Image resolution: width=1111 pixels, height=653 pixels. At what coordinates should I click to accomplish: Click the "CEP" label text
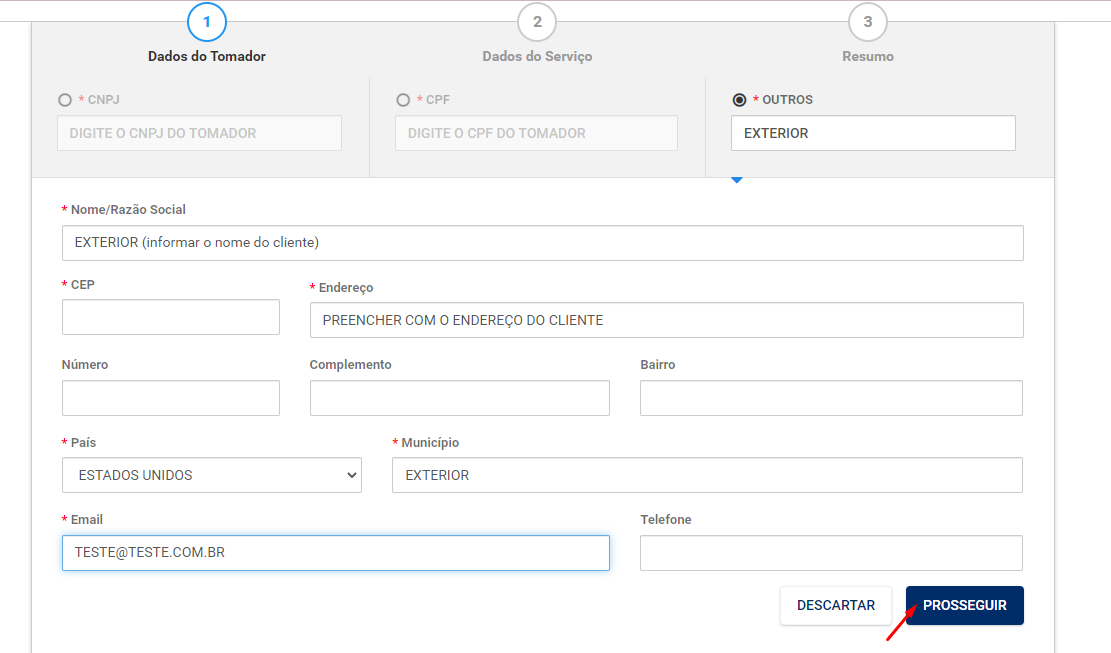(x=82, y=285)
